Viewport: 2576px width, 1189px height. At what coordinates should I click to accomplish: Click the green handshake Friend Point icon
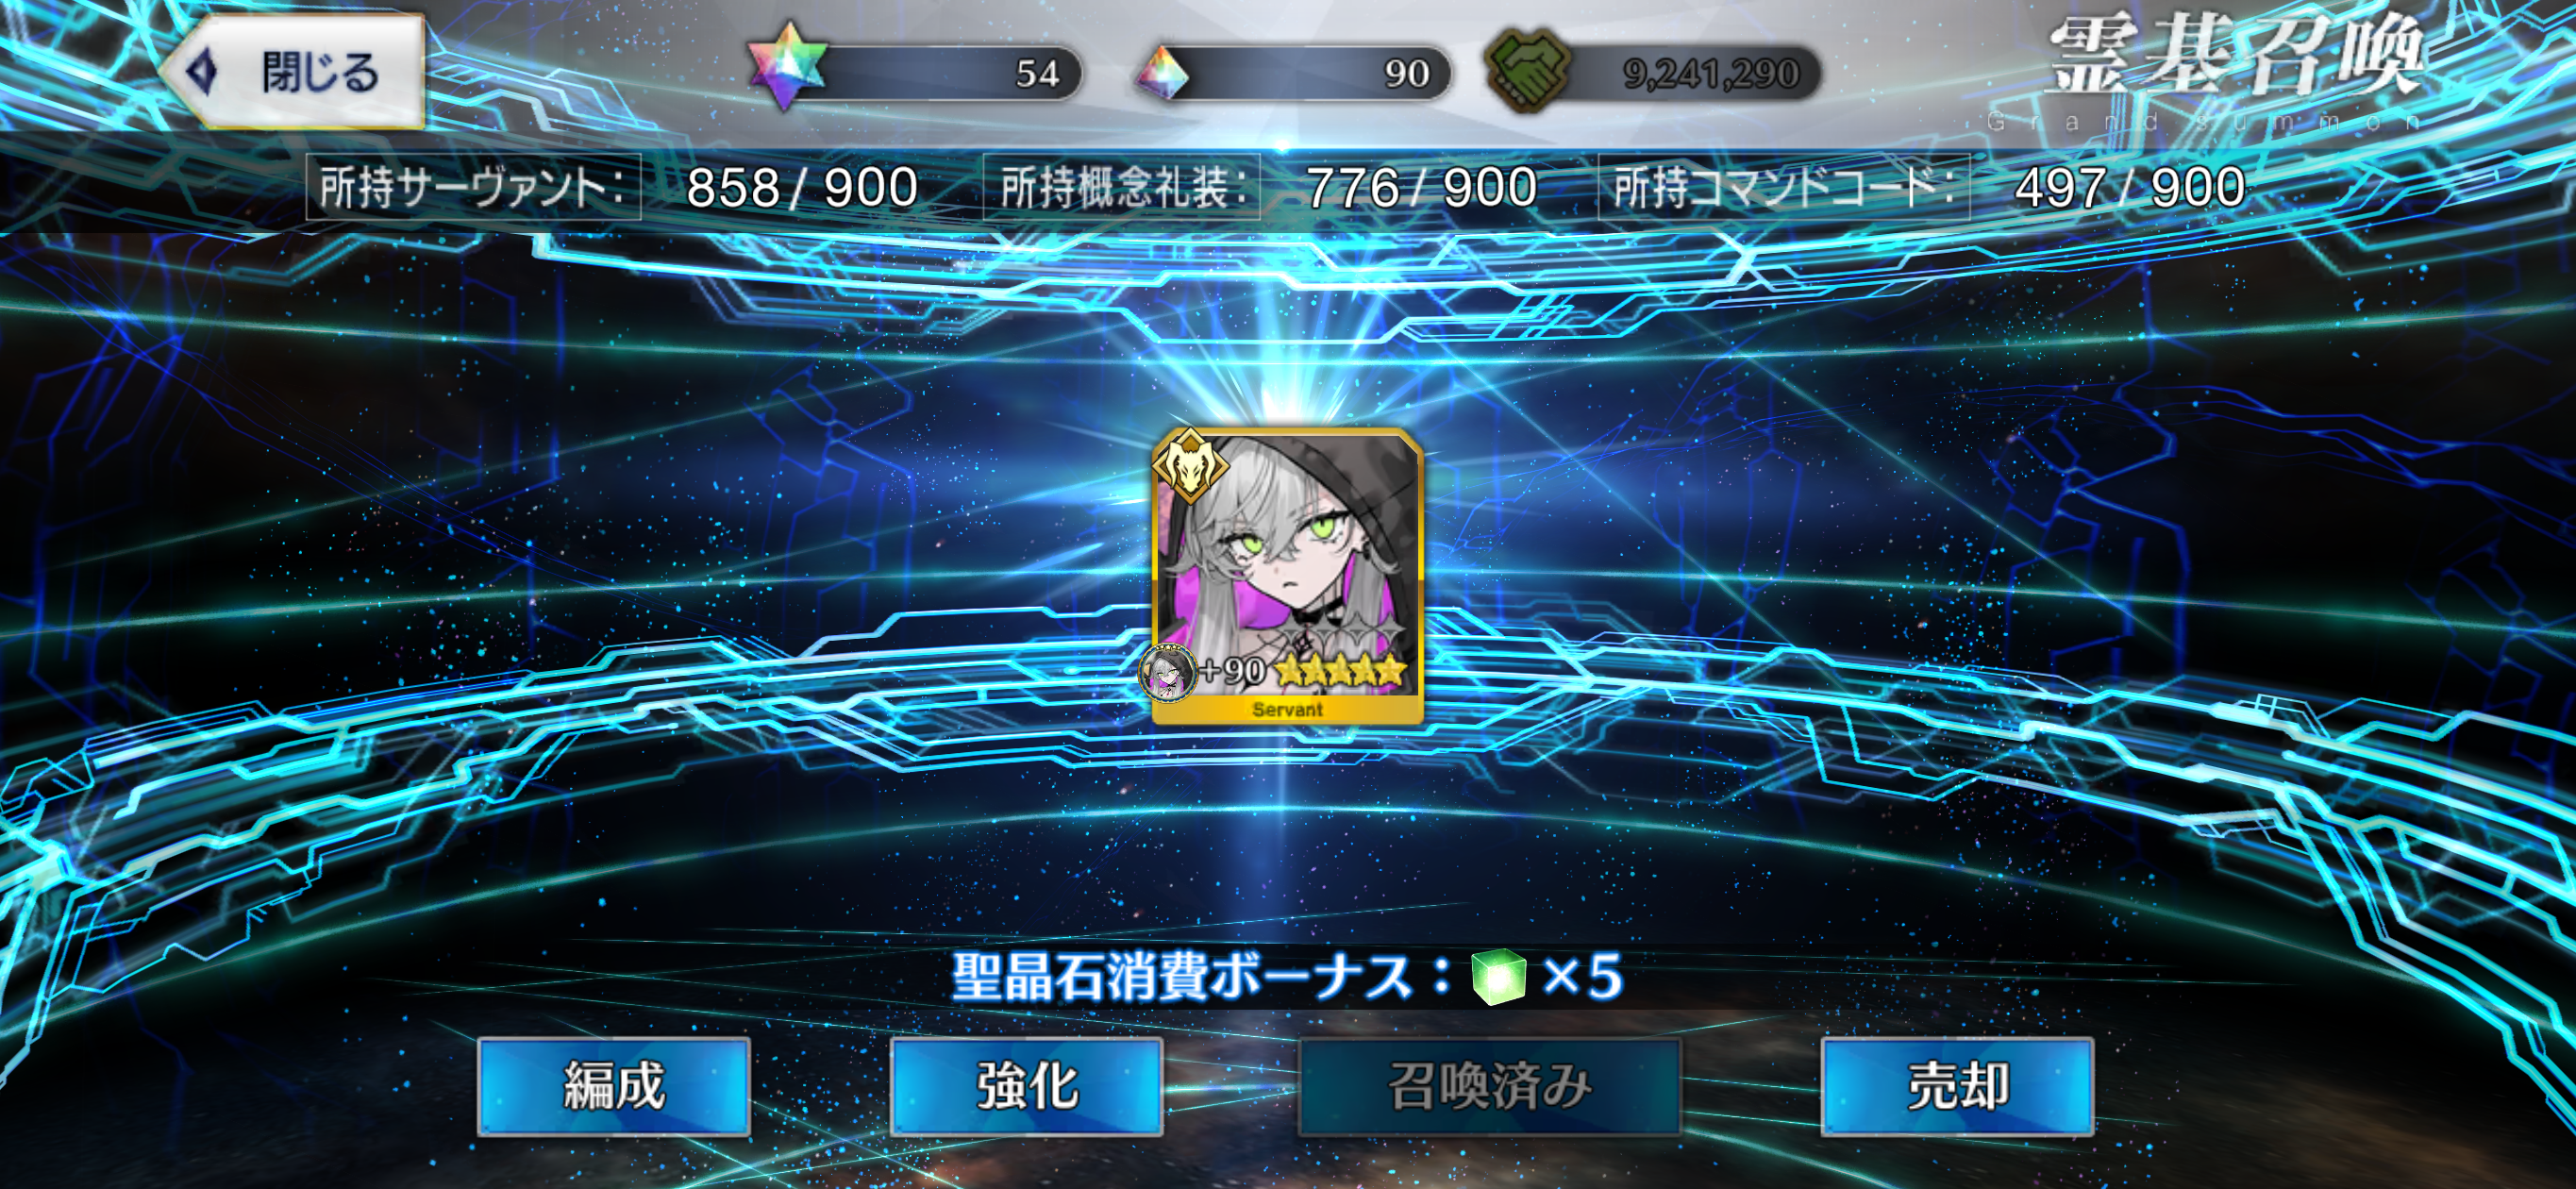click(1527, 69)
